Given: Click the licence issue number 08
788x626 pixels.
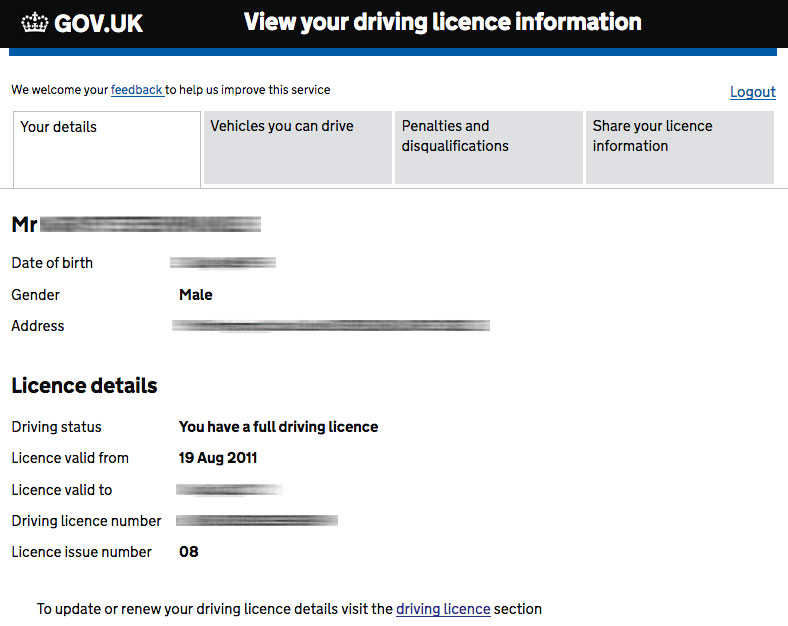Looking at the screenshot, I should coord(188,552).
